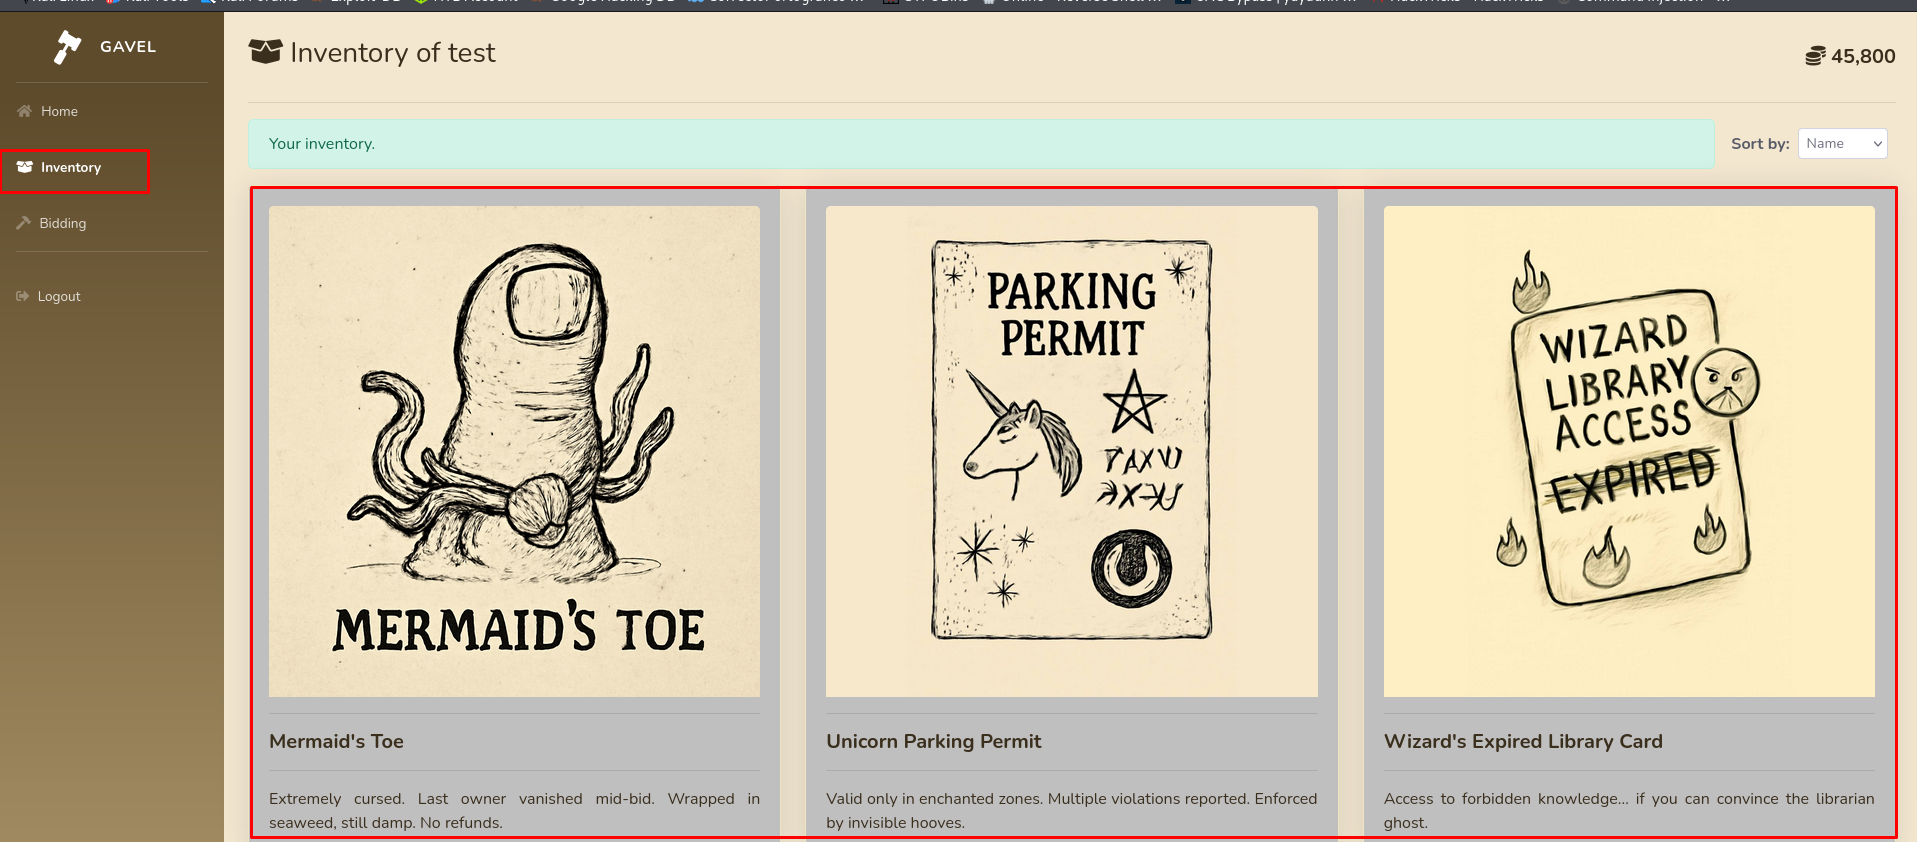Click the open box icon in page heading

point(265,52)
